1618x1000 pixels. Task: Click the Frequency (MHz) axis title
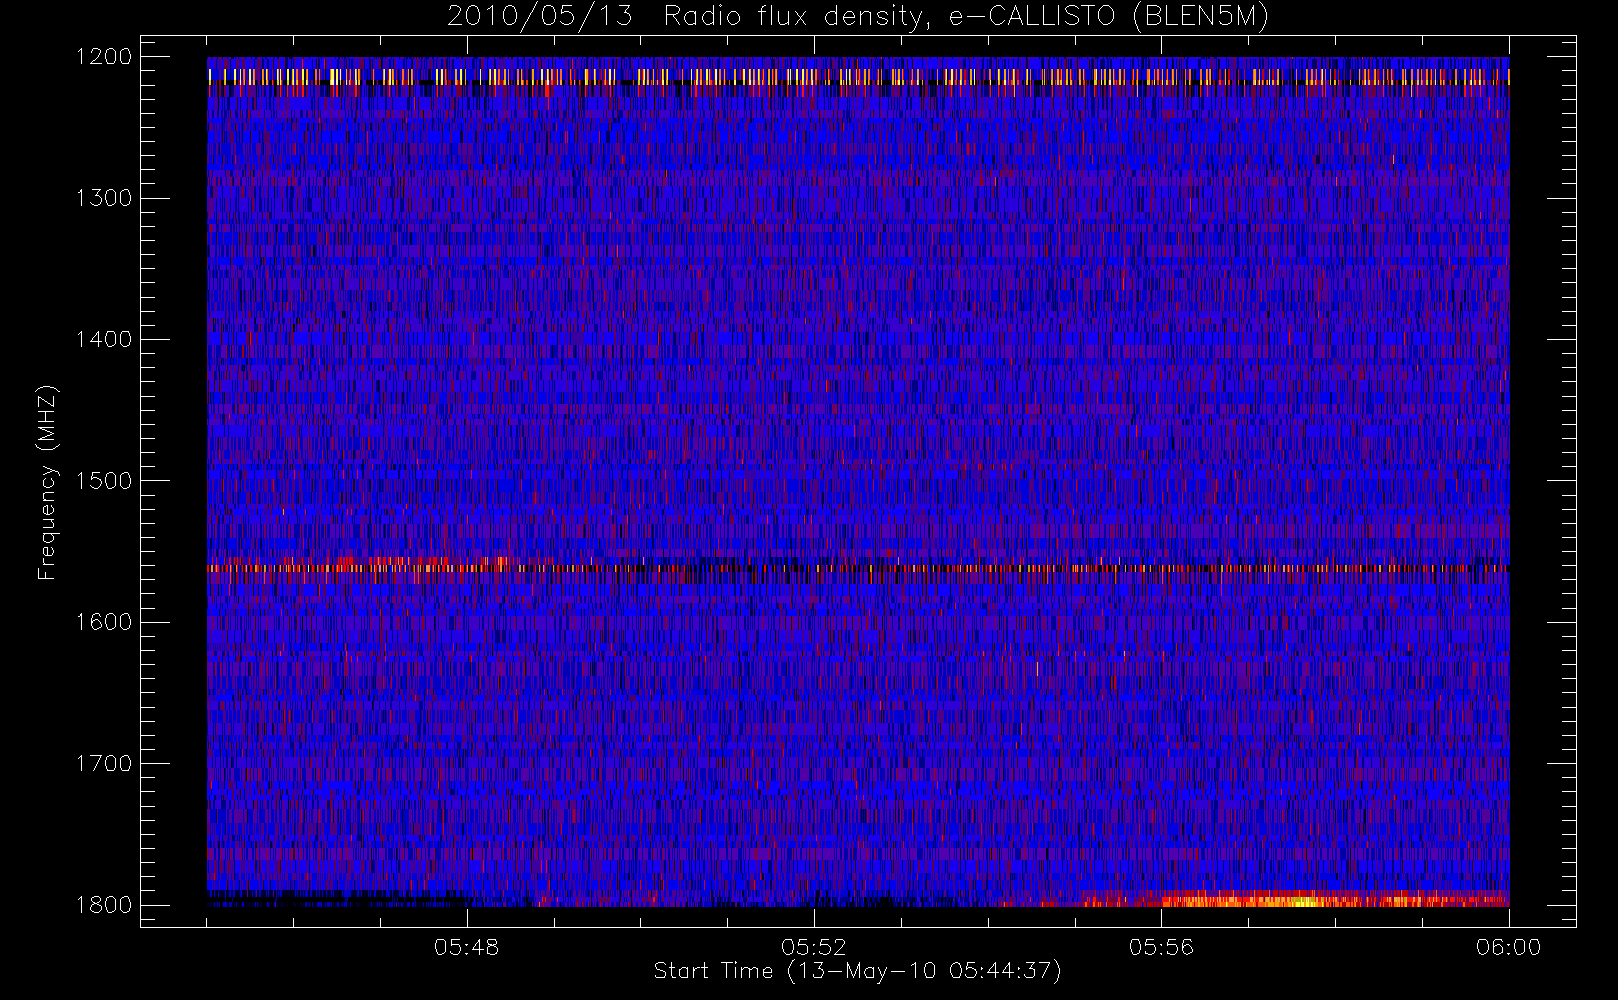click(47, 482)
